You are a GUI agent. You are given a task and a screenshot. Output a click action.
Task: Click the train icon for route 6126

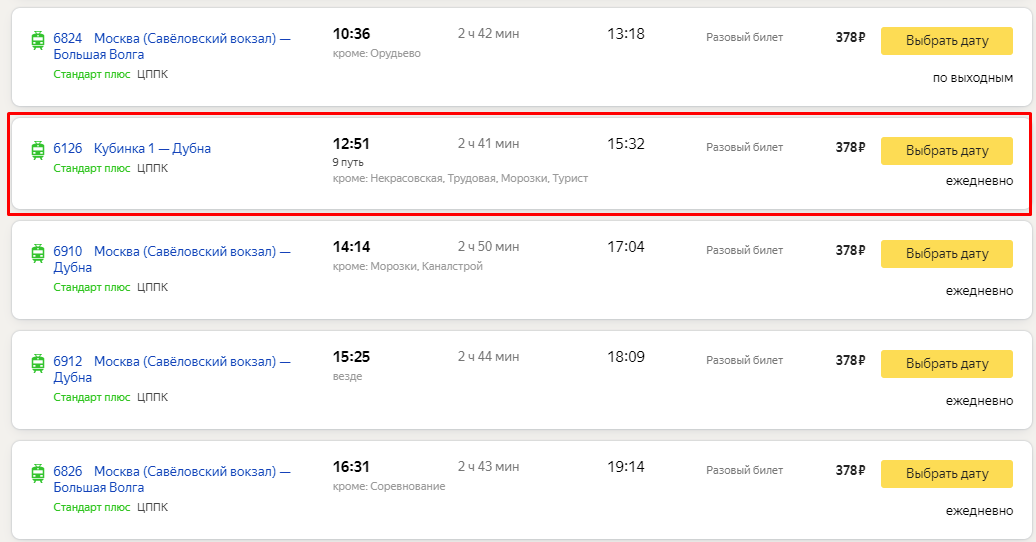38,150
